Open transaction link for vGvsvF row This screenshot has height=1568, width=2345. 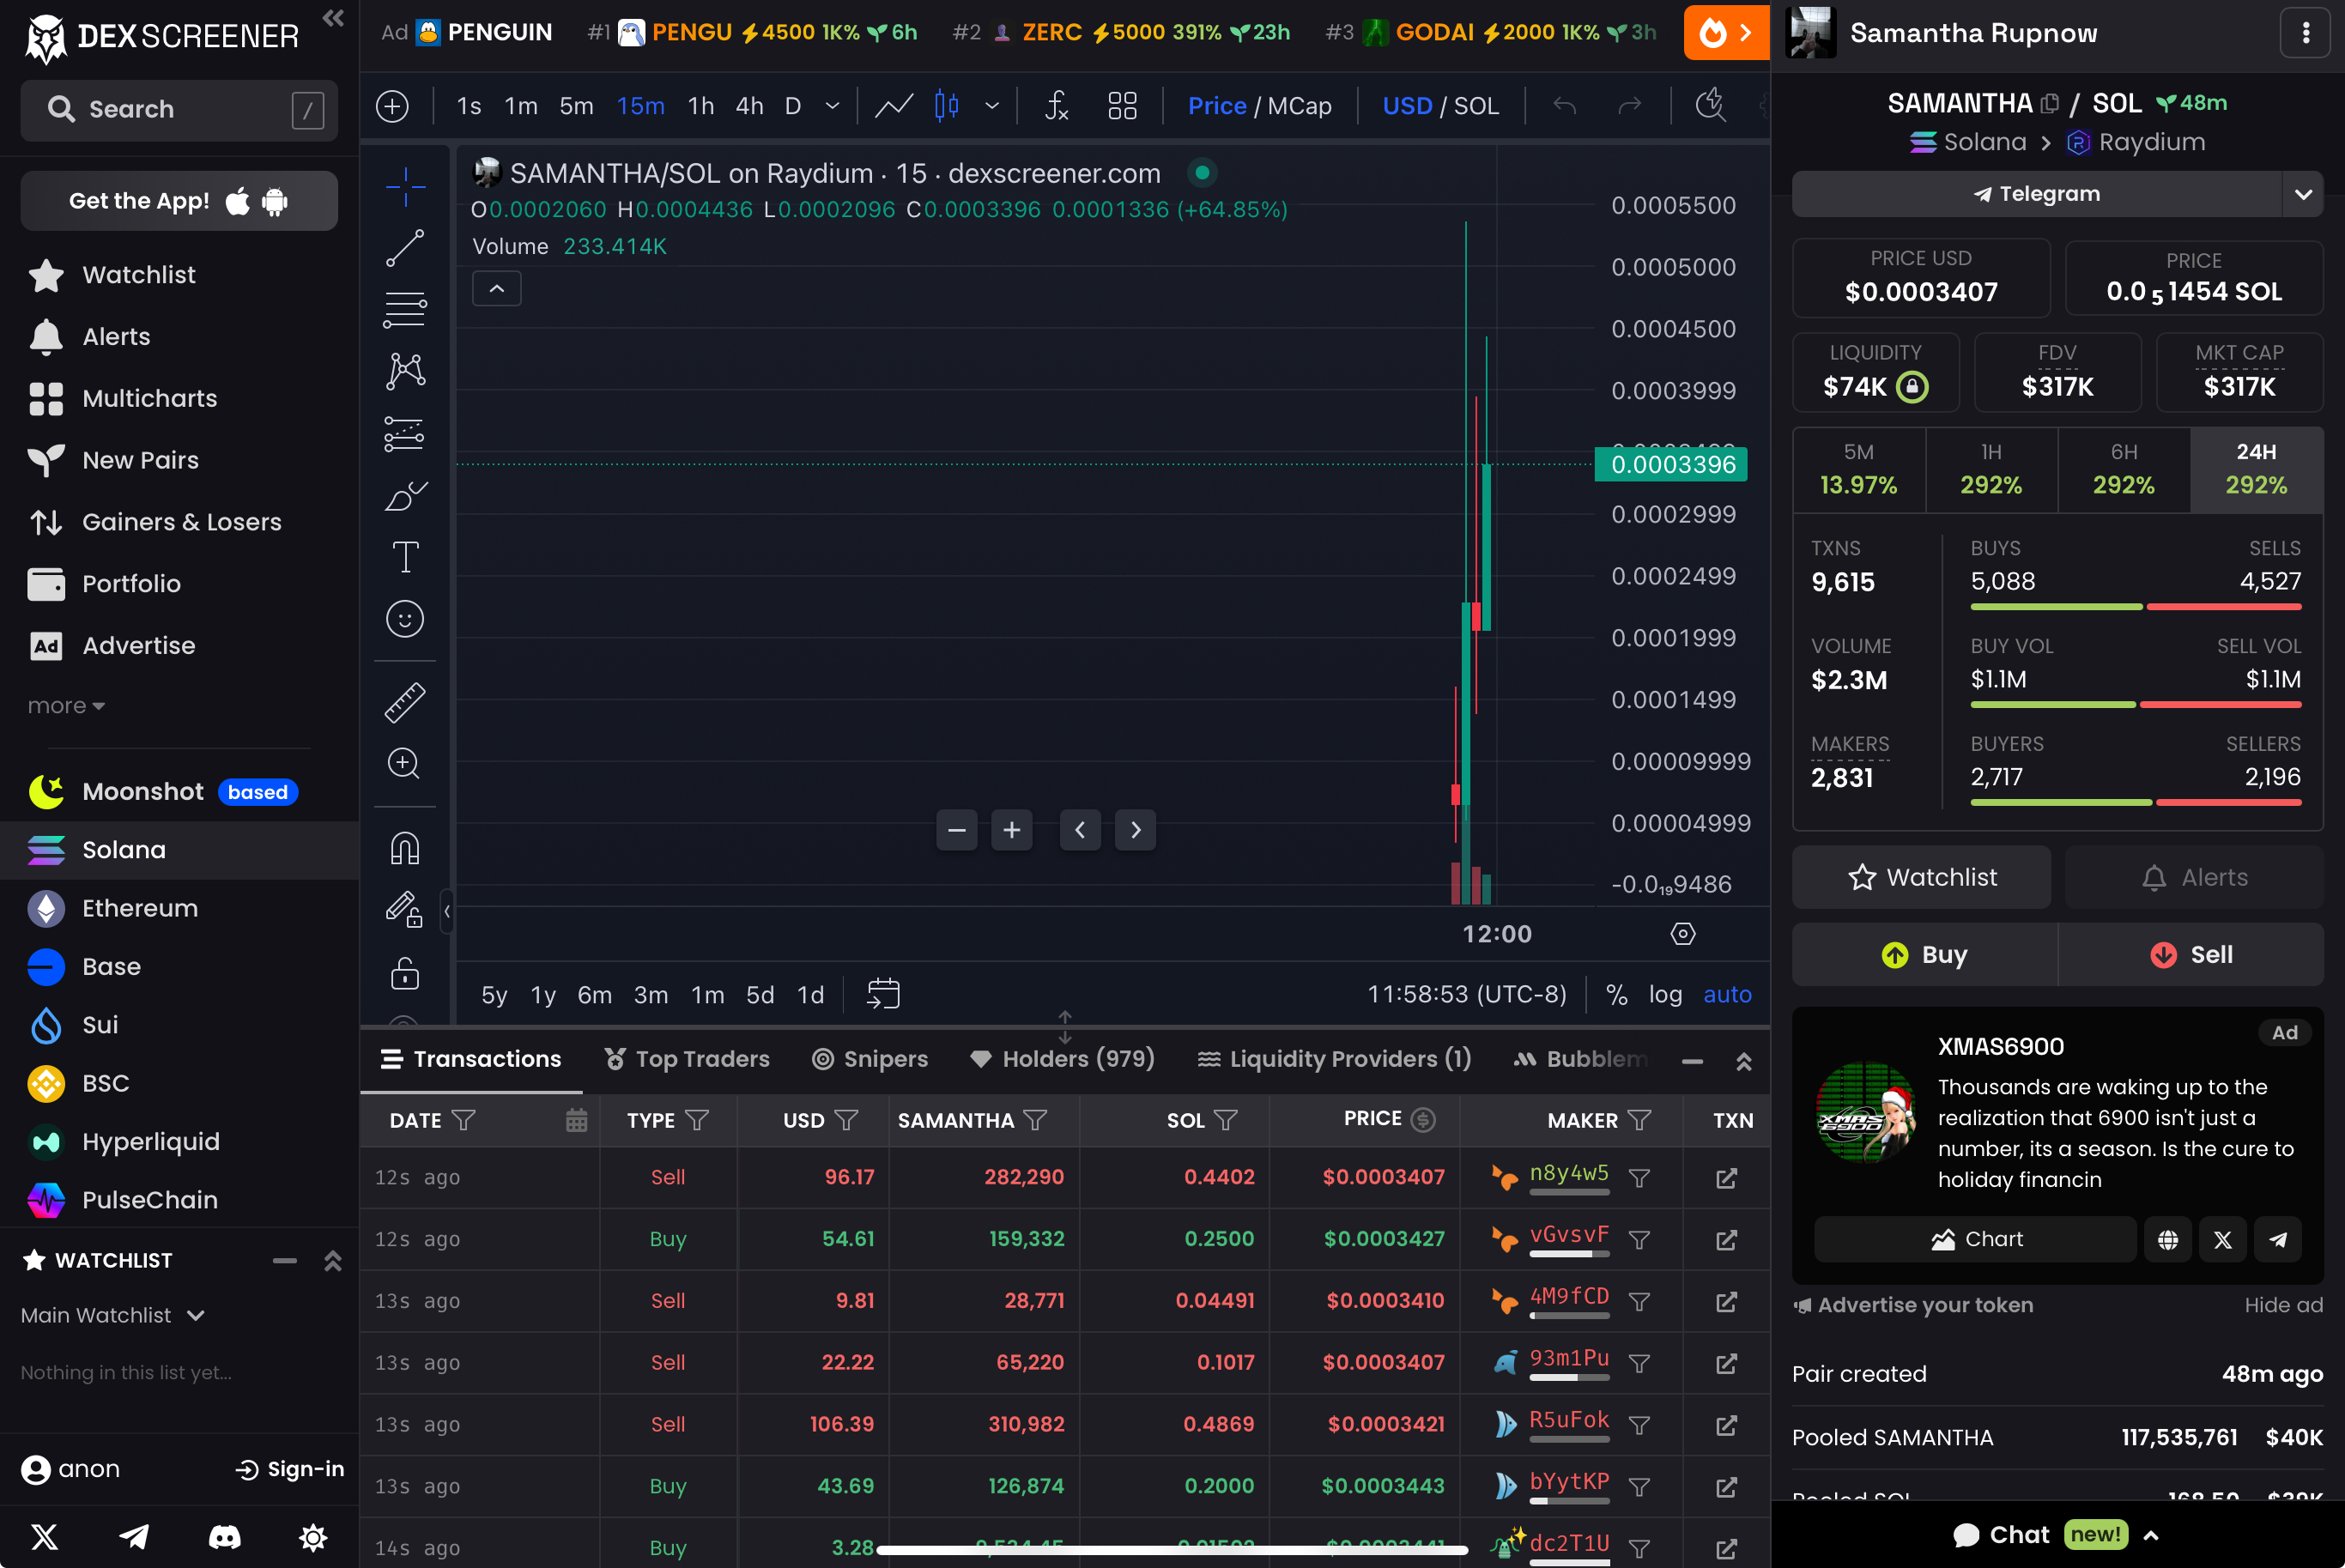[1726, 1240]
